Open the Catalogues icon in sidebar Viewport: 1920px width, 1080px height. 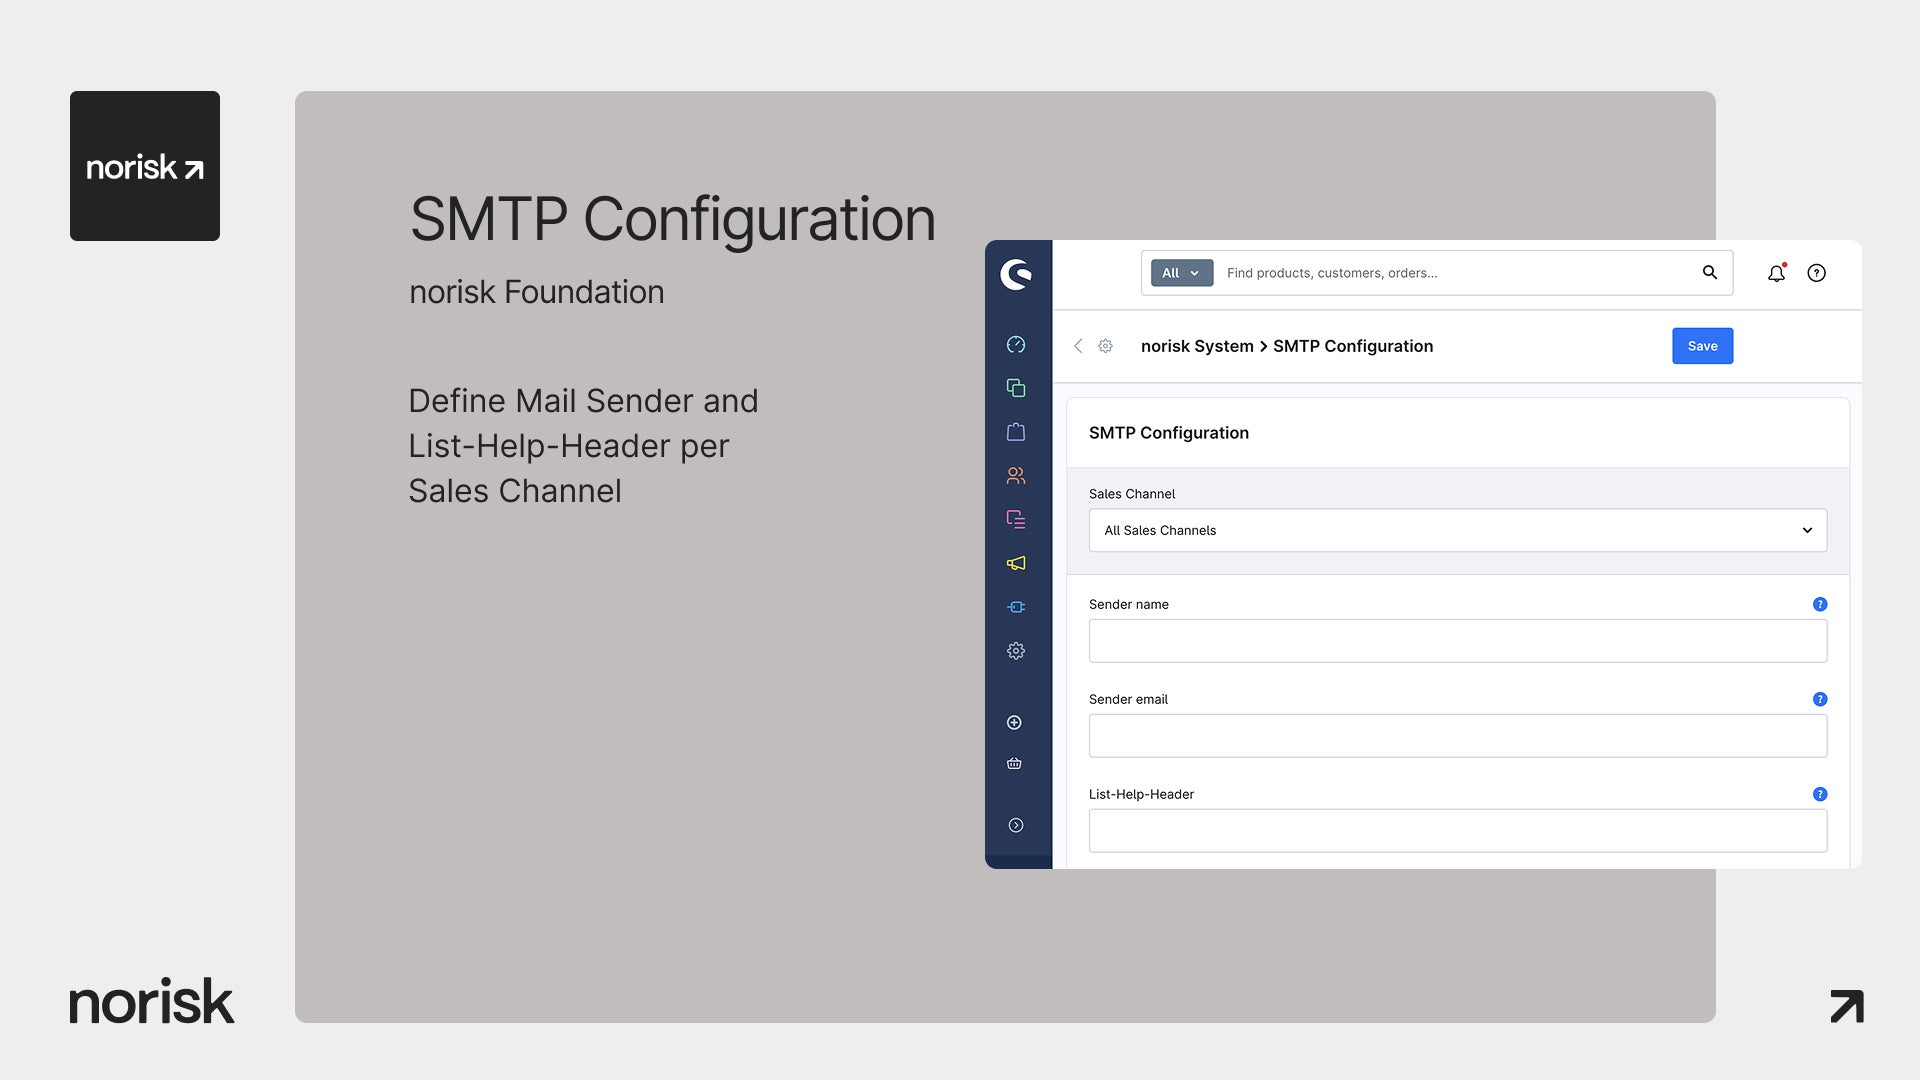click(1016, 388)
